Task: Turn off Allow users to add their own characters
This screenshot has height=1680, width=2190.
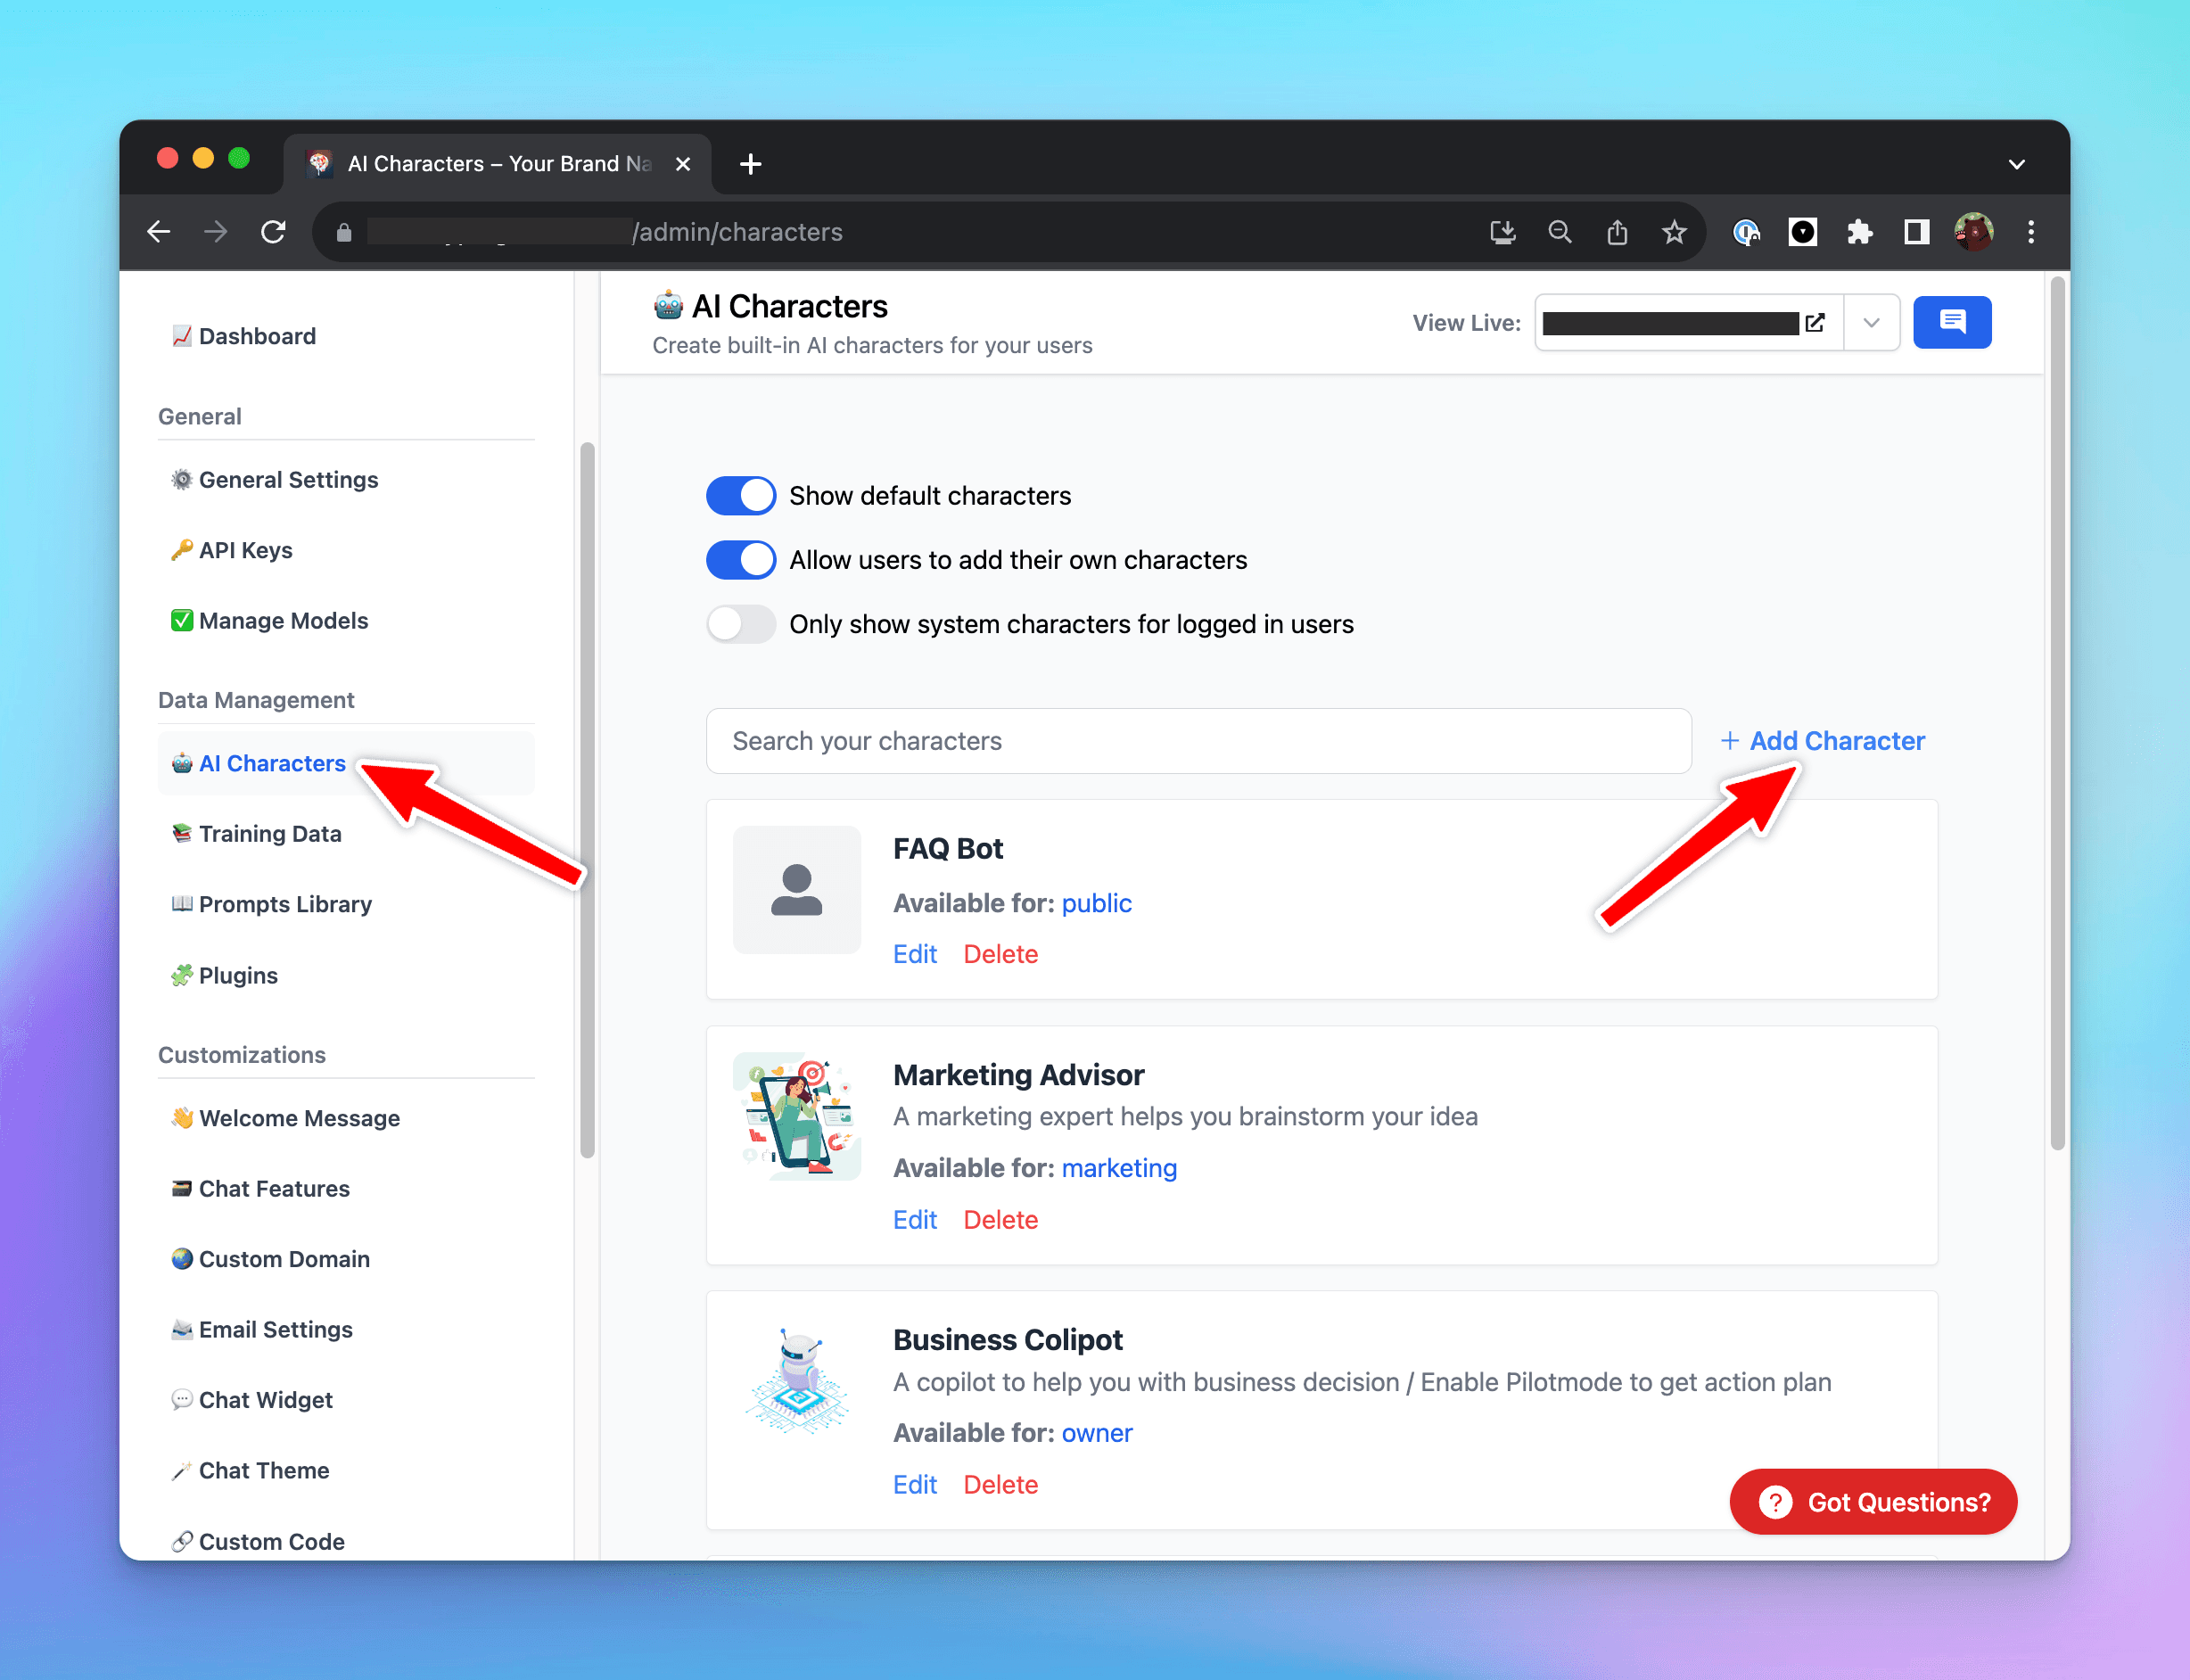Action: point(740,559)
